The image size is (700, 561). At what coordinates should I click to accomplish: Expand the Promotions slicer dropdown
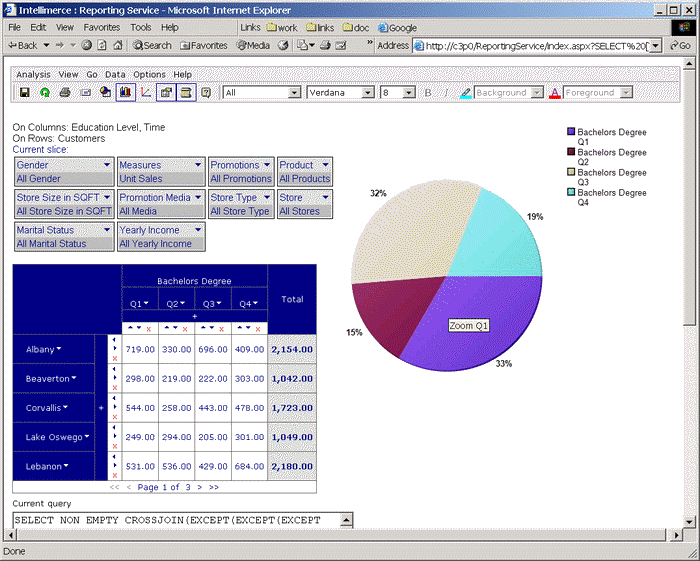tap(267, 165)
